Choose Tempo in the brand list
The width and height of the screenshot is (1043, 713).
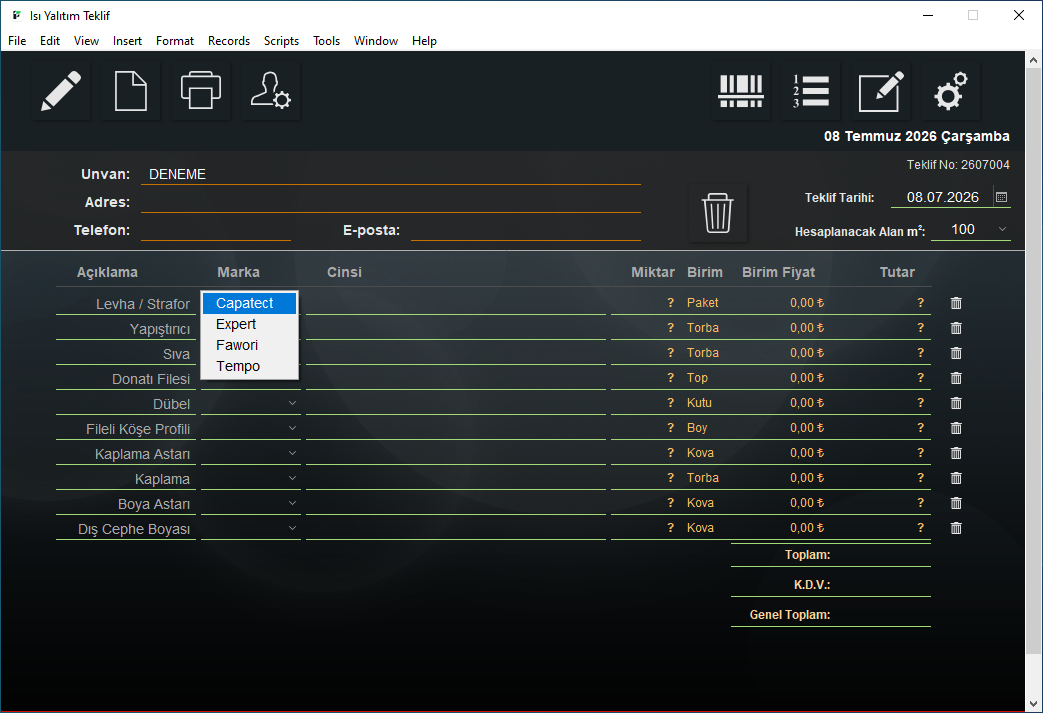click(249, 366)
